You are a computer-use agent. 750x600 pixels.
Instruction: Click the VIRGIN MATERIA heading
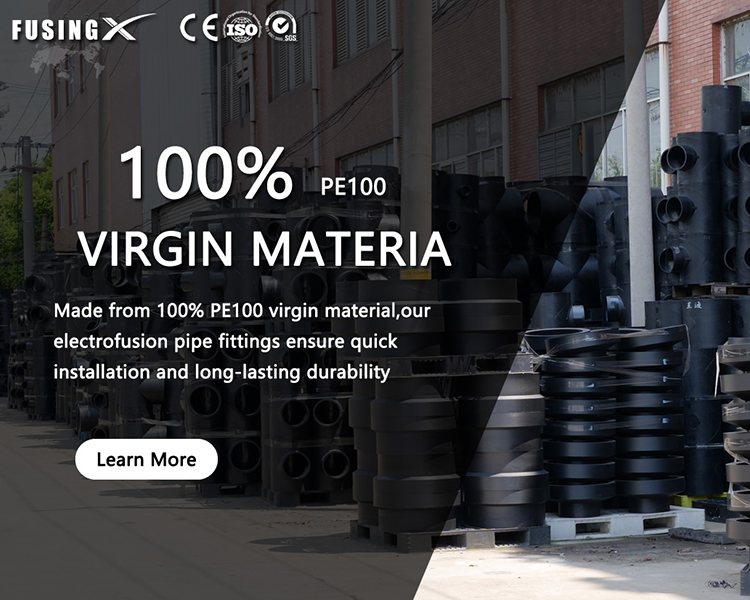click(265, 249)
